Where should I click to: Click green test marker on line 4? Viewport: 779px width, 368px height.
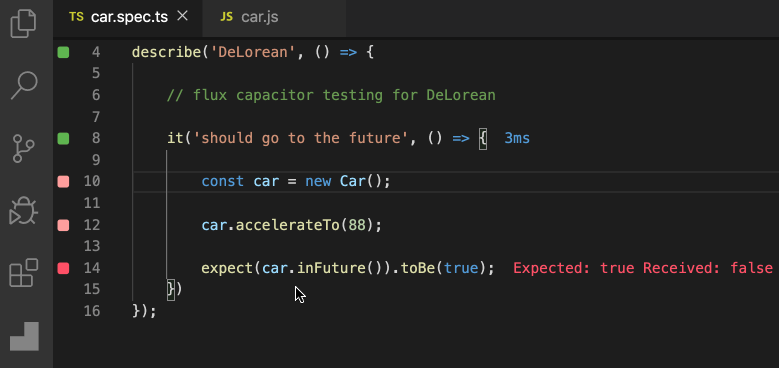click(63, 52)
